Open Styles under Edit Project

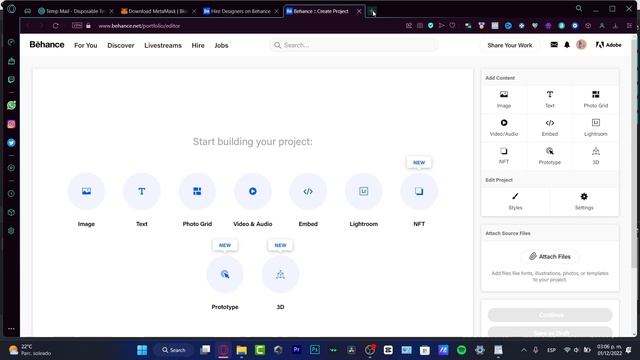(x=516, y=201)
